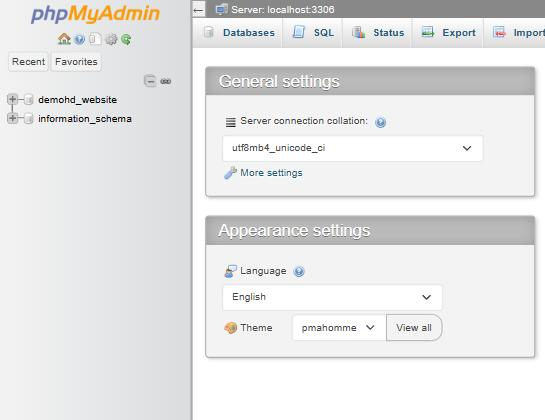Screen dimensions: 545x420
Task: Click the Theme palette icon
Action: 231,328
